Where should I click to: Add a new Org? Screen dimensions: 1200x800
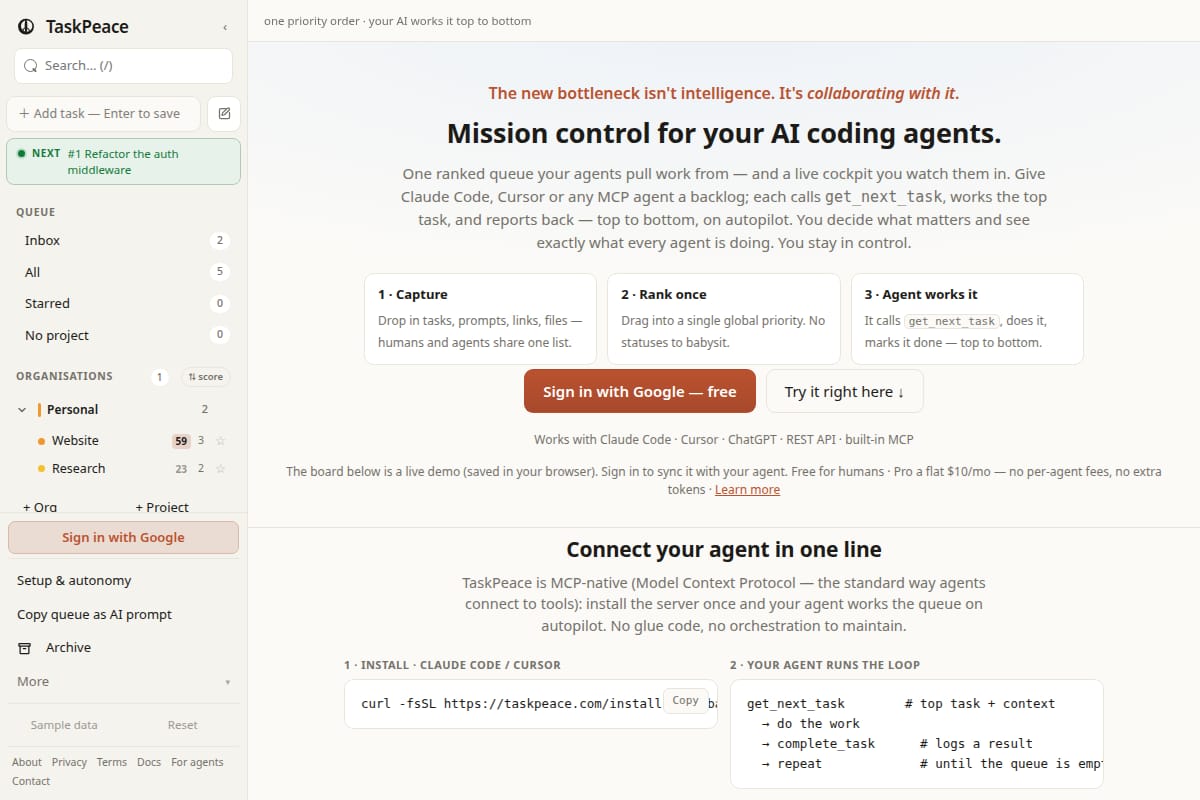point(40,507)
